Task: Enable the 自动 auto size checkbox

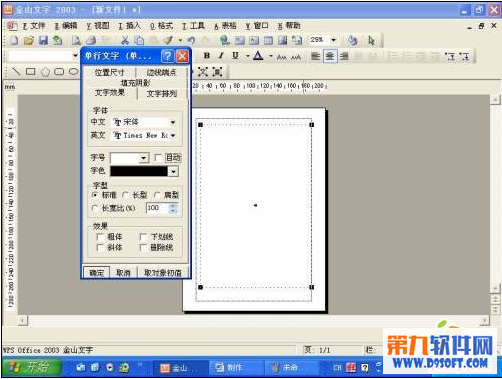Action: click(159, 157)
